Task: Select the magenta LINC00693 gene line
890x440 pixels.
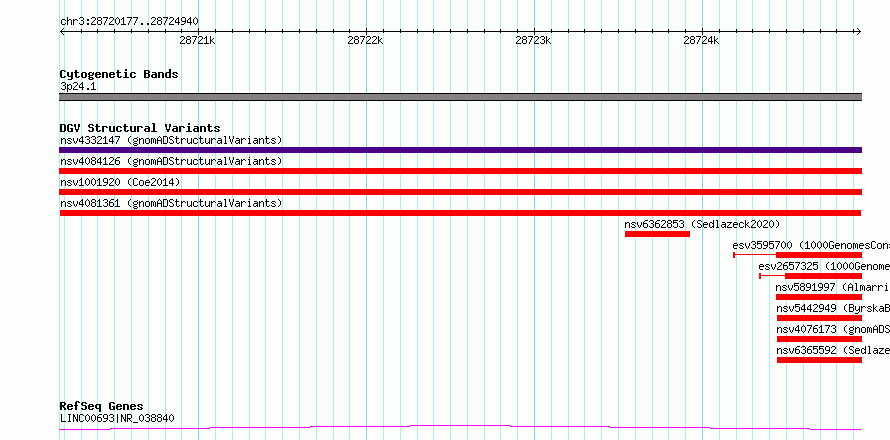Action: pos(460,427)
